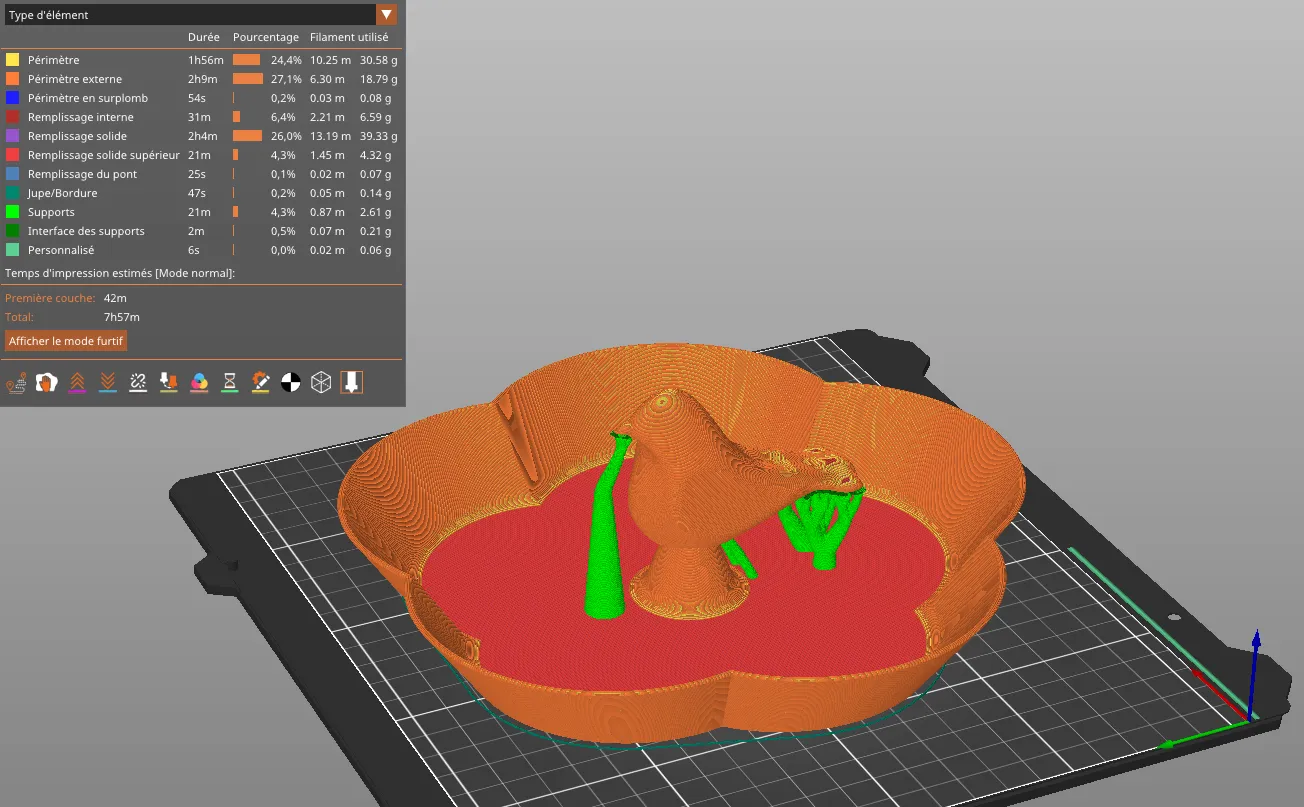This screenshot has width=1304, height=807.
Task: Show retractions with the upward chevrons icon
Action: click(x=77, y=382)
